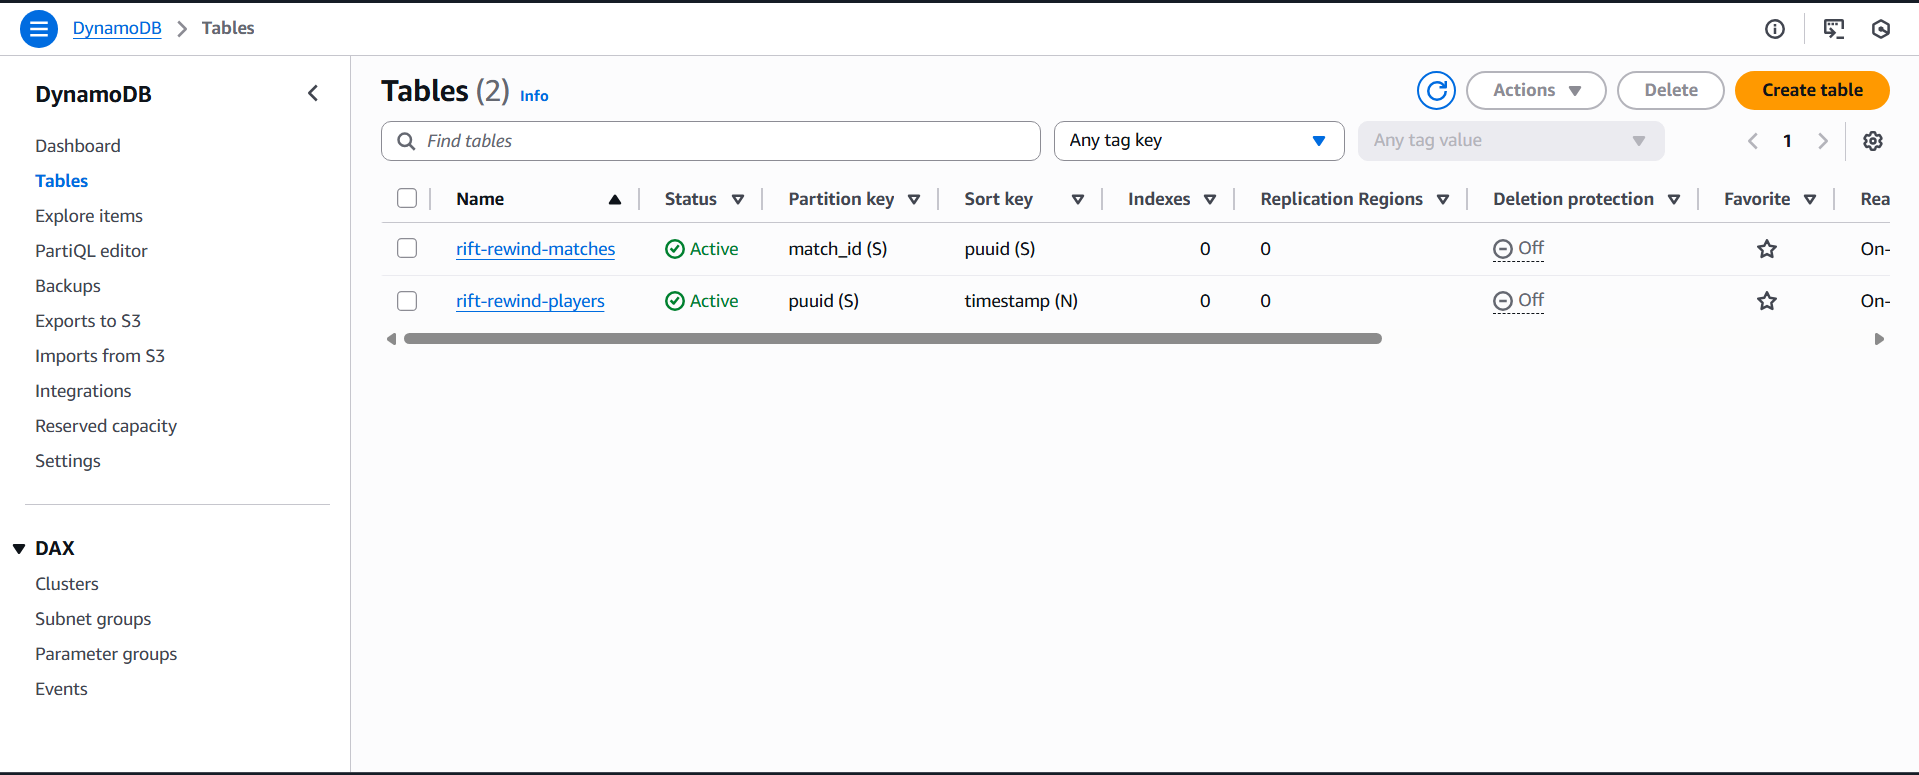Collapse the DAX section
This screenshot has width=1919, height=775.
[19, 549]
